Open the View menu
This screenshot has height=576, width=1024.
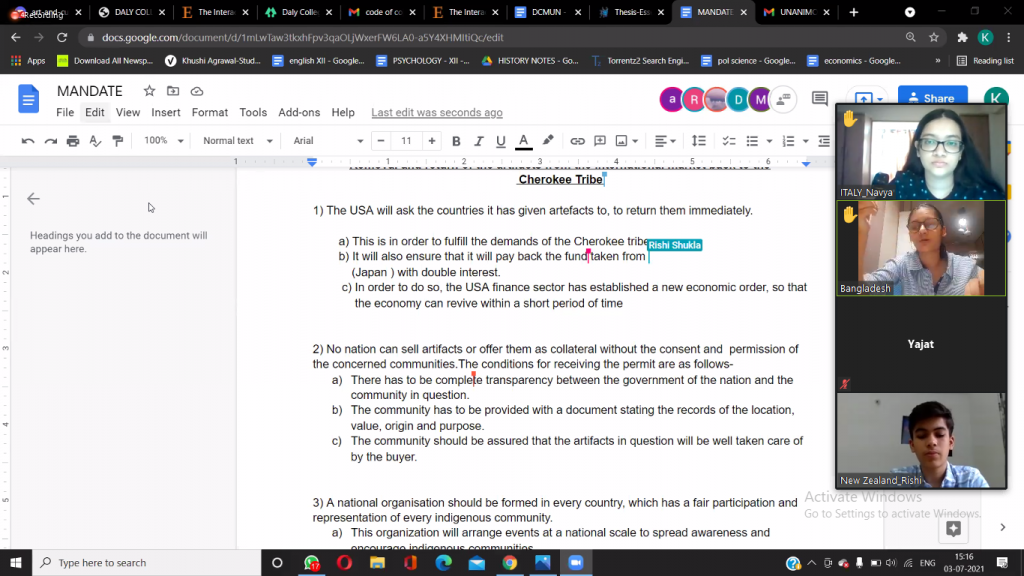point(128,112)
